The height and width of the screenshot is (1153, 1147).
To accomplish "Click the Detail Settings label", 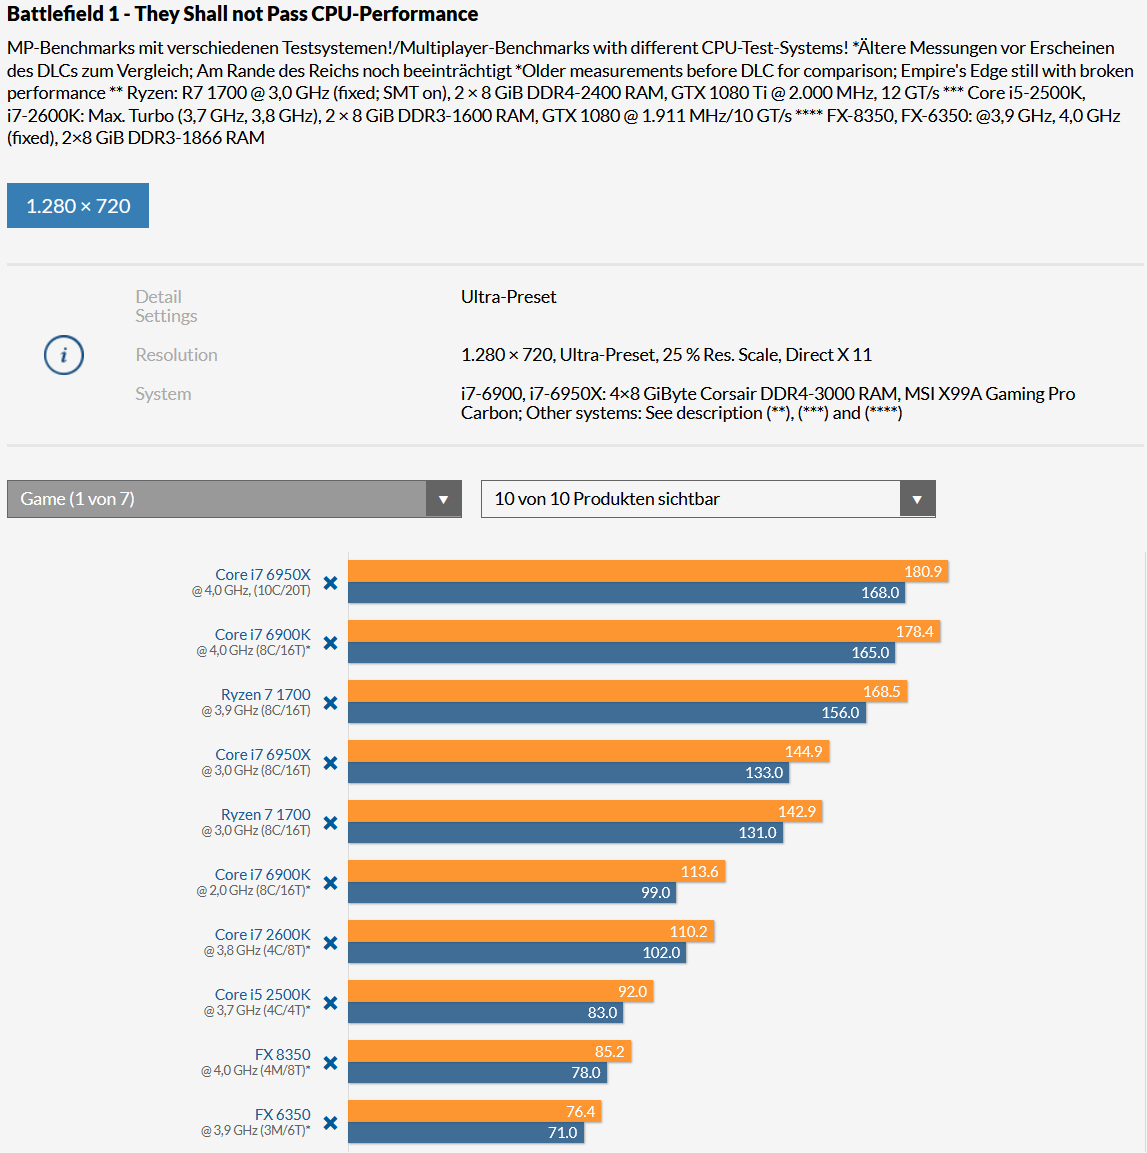I will [x=166, y=306].
